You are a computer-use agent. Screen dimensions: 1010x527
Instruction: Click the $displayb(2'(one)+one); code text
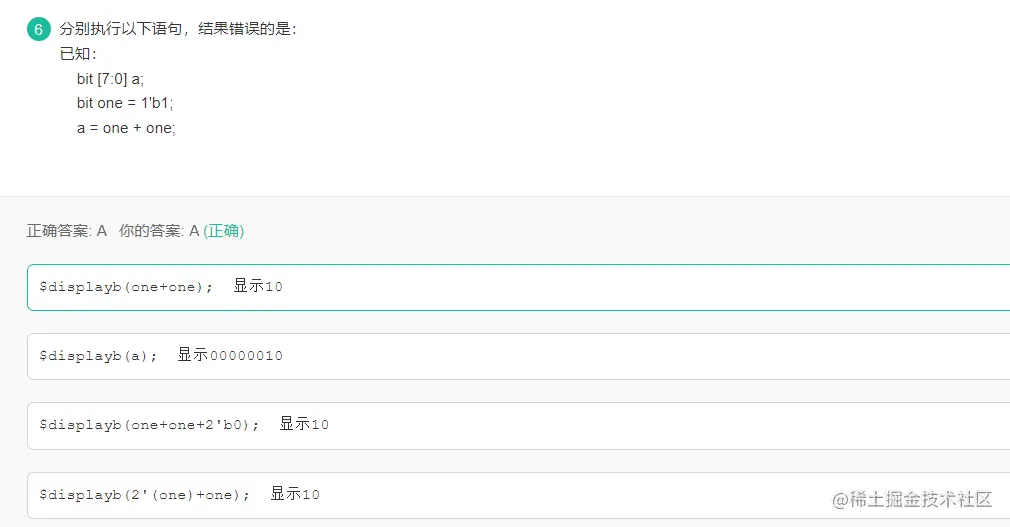[145, 495]
